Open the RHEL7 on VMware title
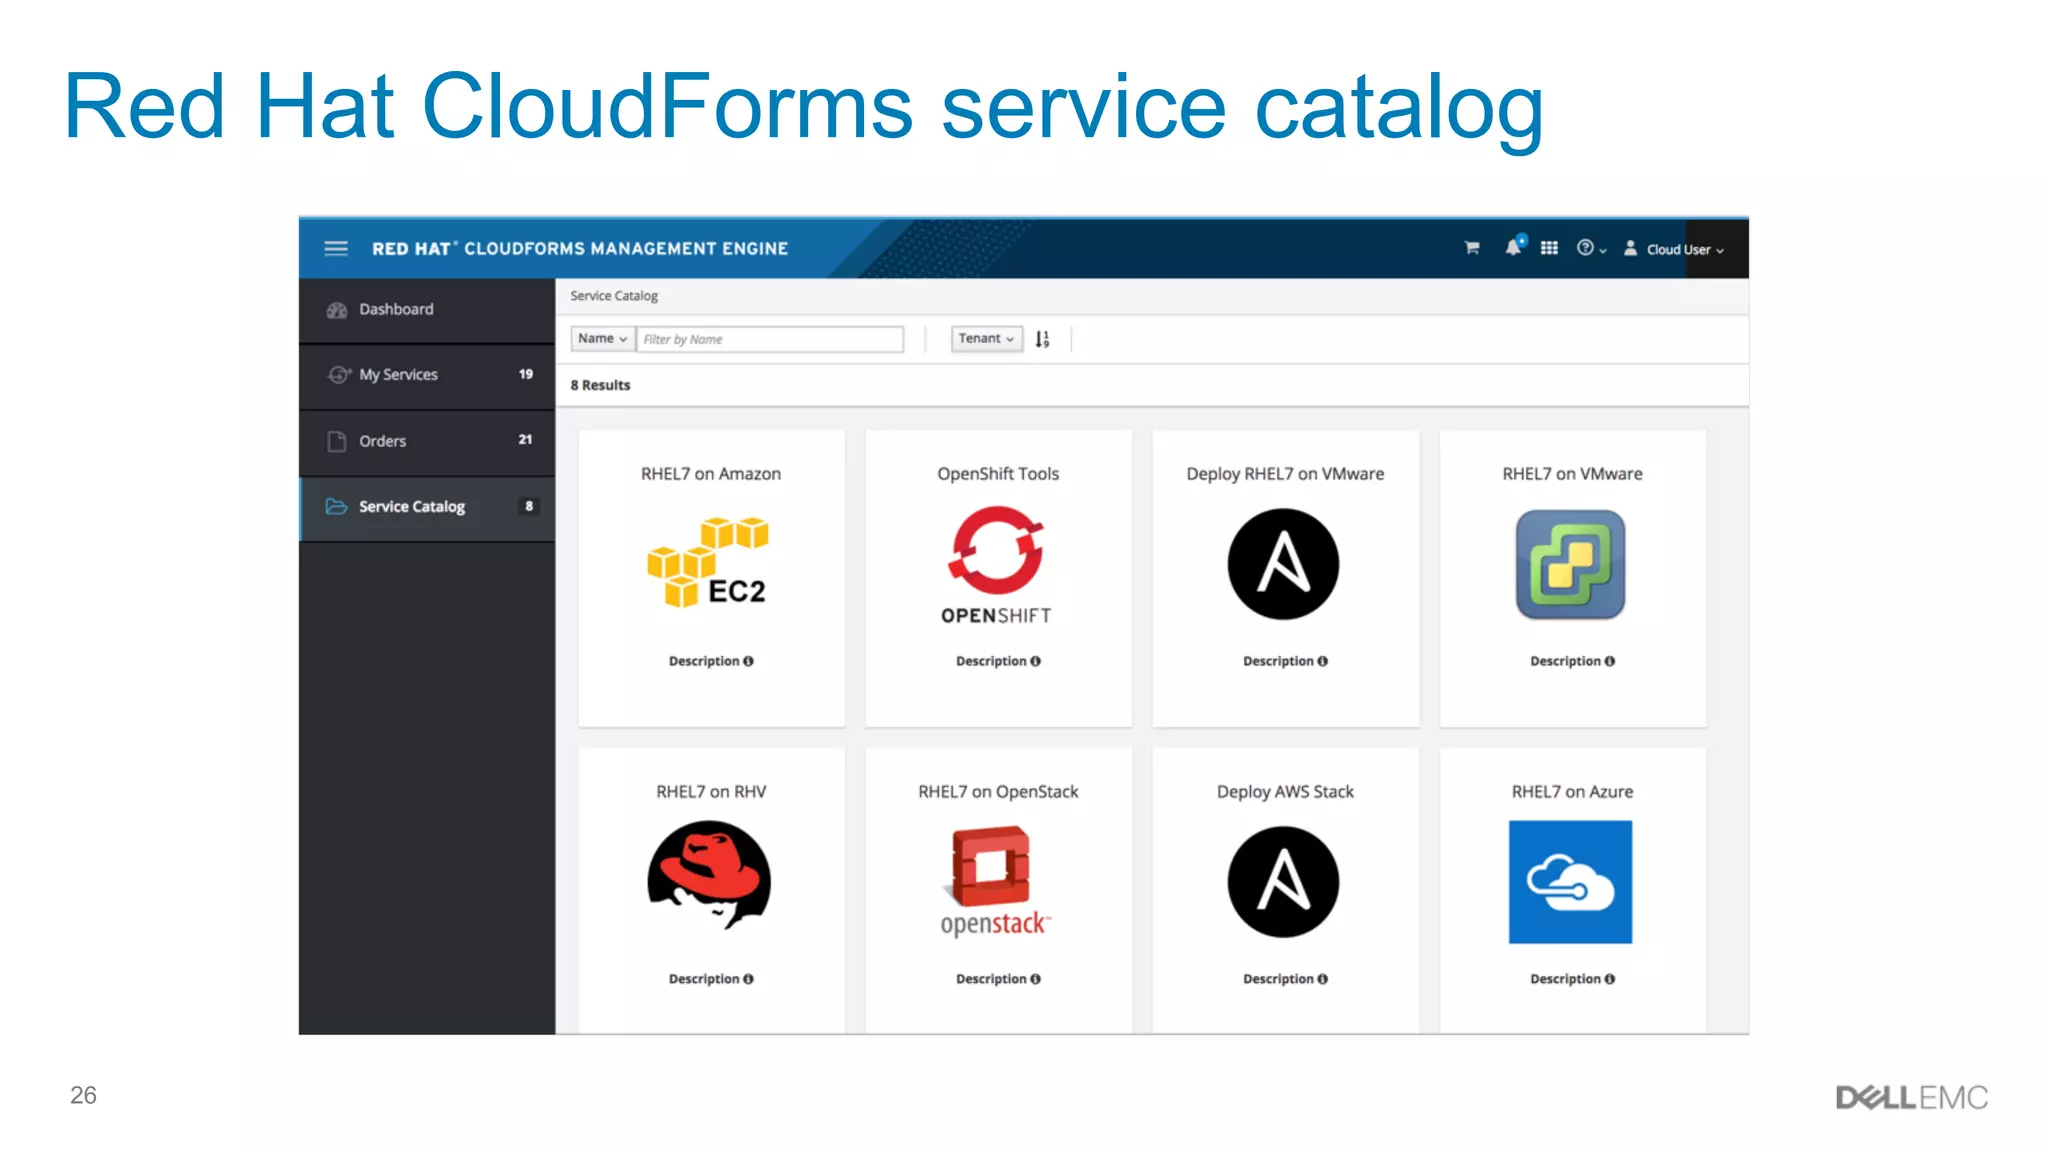Screen dimensions: 2048x1152 [1572, 474]
